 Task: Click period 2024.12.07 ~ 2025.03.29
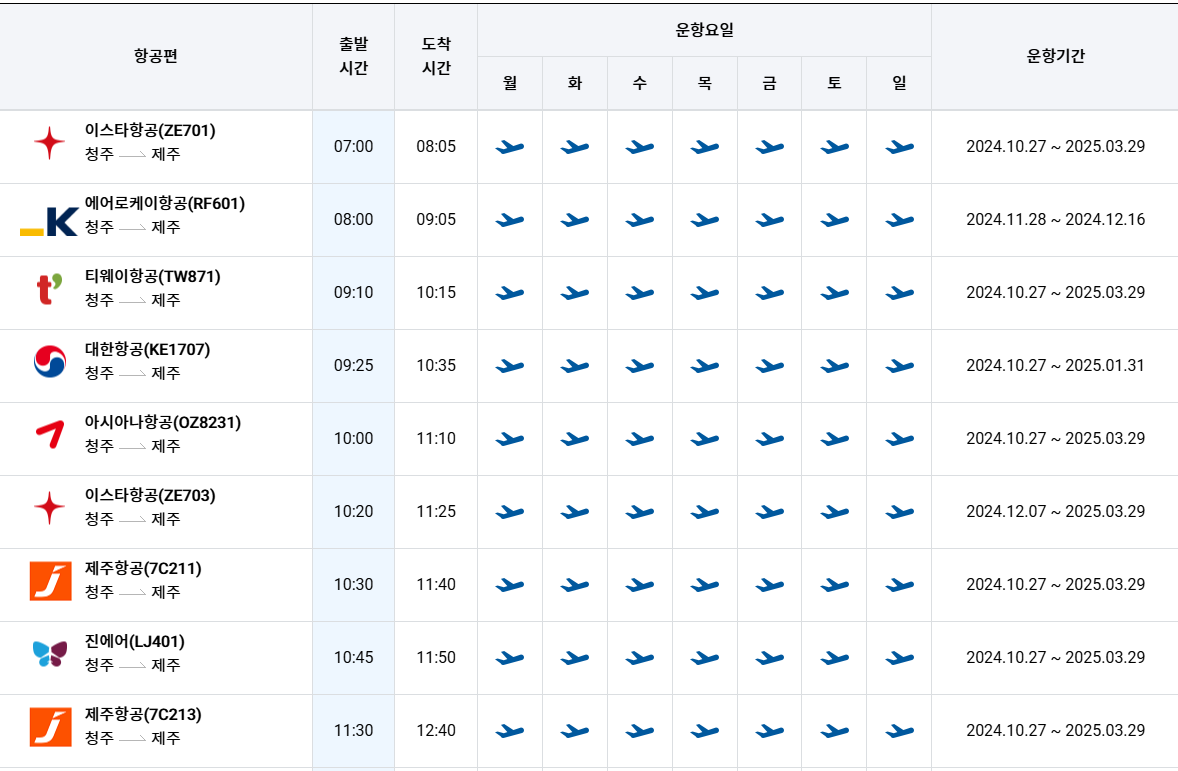1056,511
